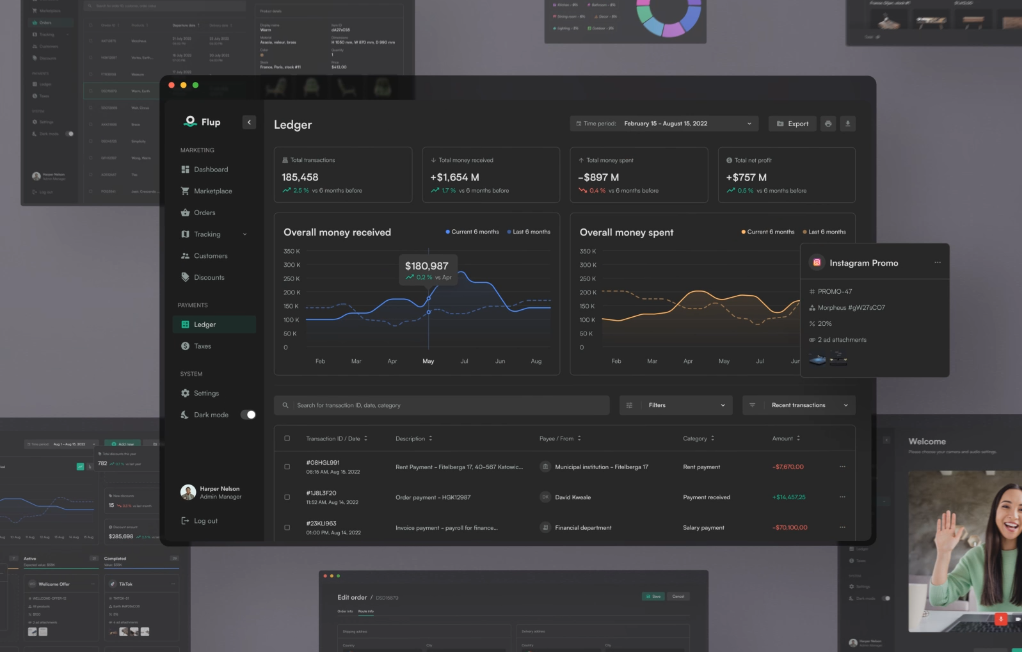Check the select-all checkbox in table header
Screen dimensions: 1022x652
287,438
